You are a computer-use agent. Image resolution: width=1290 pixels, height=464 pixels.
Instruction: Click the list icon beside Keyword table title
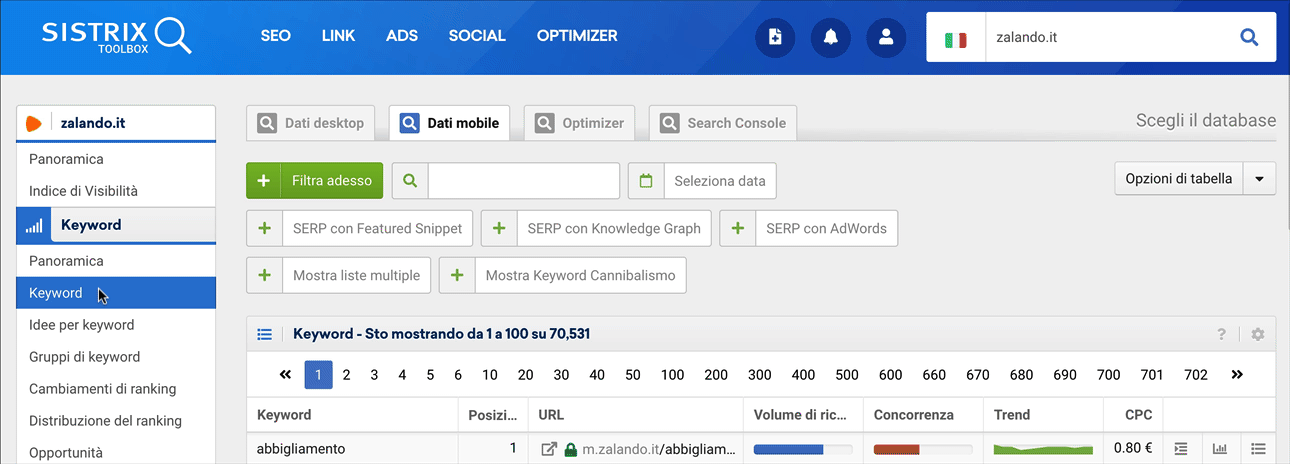pos(265,334)
